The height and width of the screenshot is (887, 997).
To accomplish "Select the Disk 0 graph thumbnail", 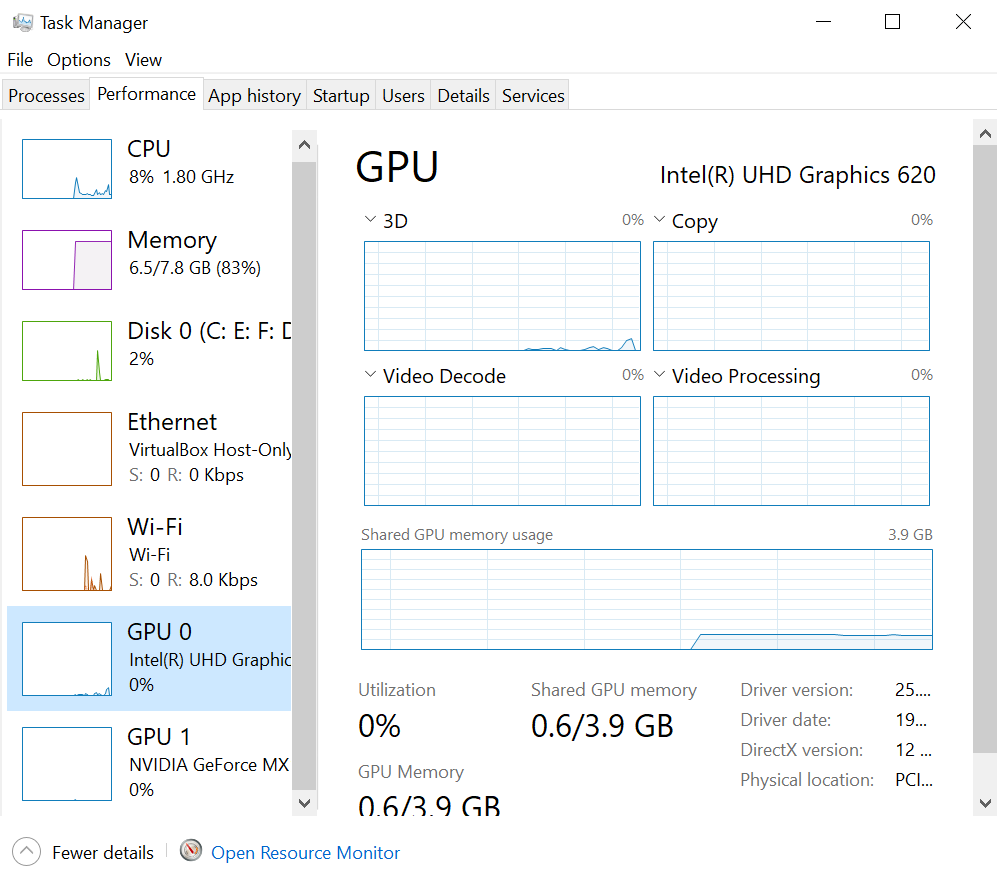I will tap(67, 351).
